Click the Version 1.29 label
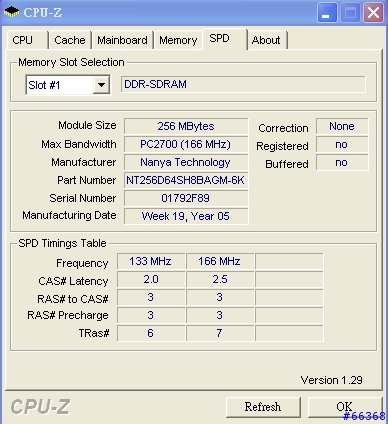388x424 pixels. pyautogui.click(x=331, y=380)
